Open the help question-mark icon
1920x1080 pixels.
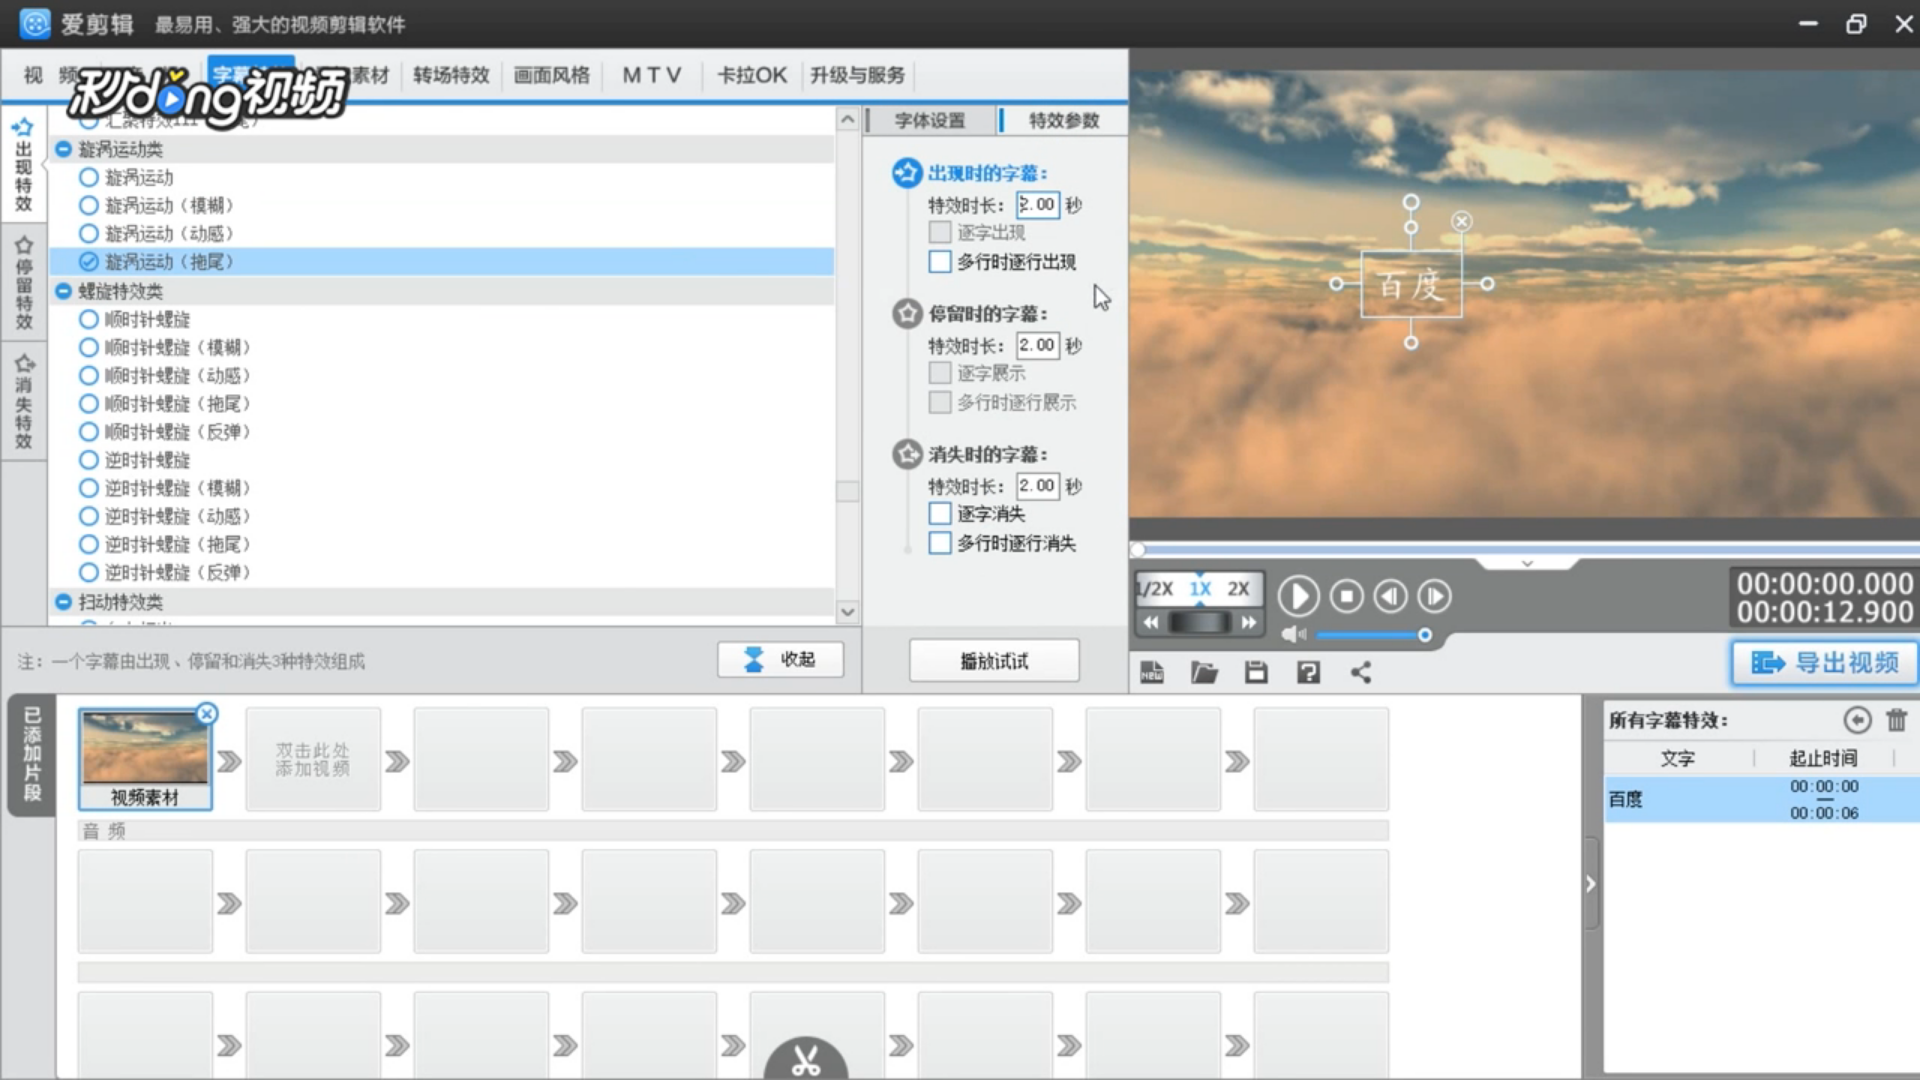pyautogui.click(x=1308, y=673)
